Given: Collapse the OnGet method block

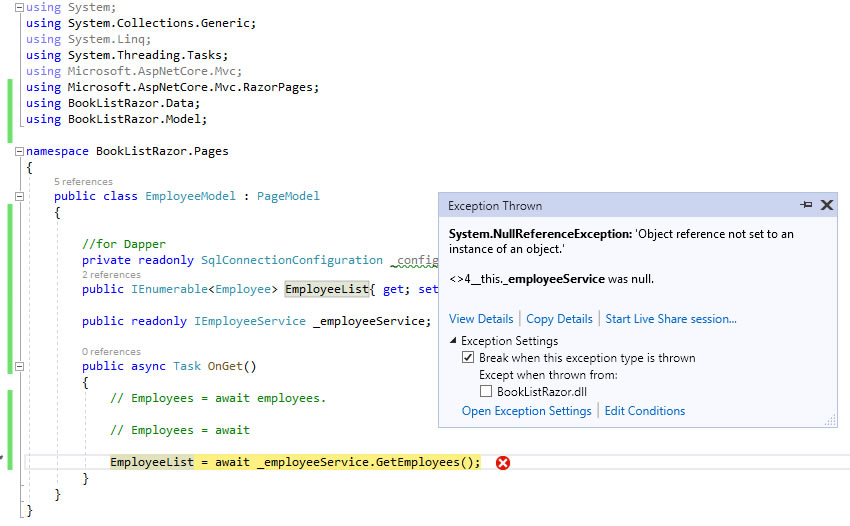Looking at the screenshot, I should (20, 367).
